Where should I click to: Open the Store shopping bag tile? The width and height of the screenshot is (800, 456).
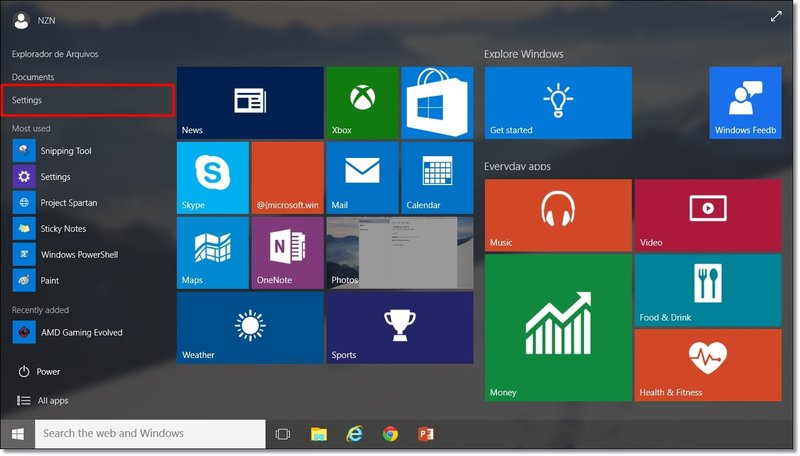click(x=437, y=103)
